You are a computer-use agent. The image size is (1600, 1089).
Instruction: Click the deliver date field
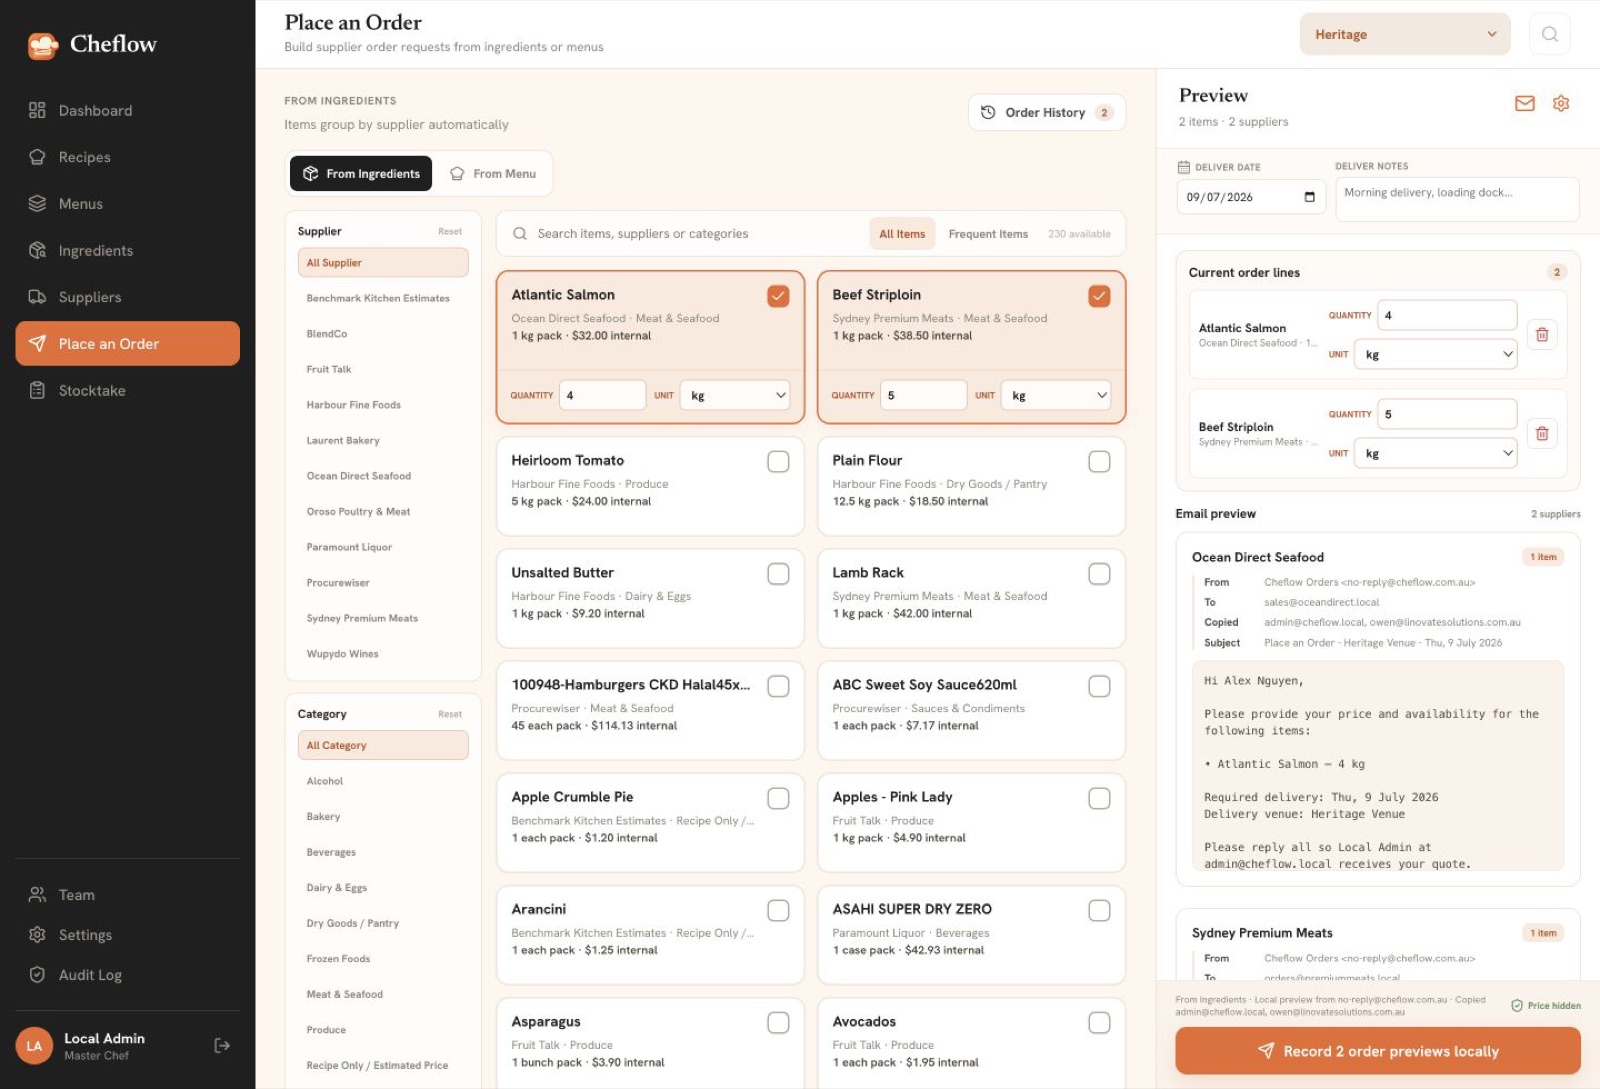(x=1251, y=197)
